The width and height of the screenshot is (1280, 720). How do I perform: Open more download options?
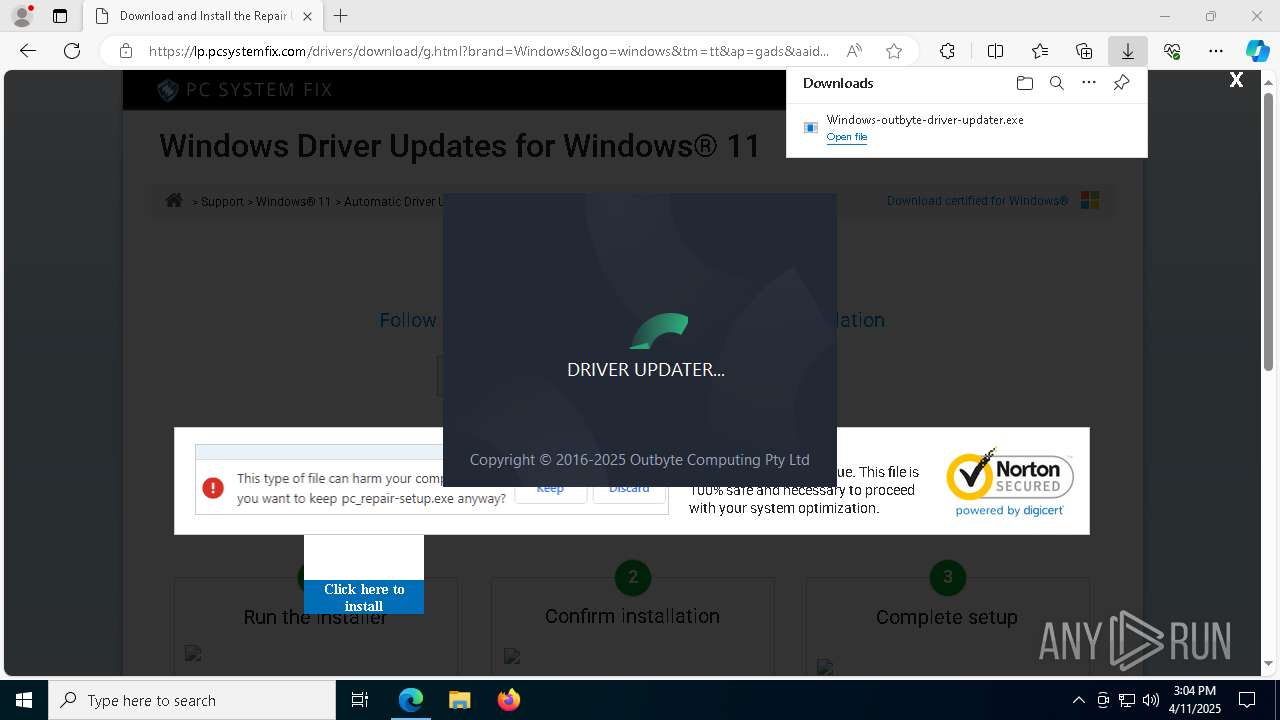[x=1089, y=83]
